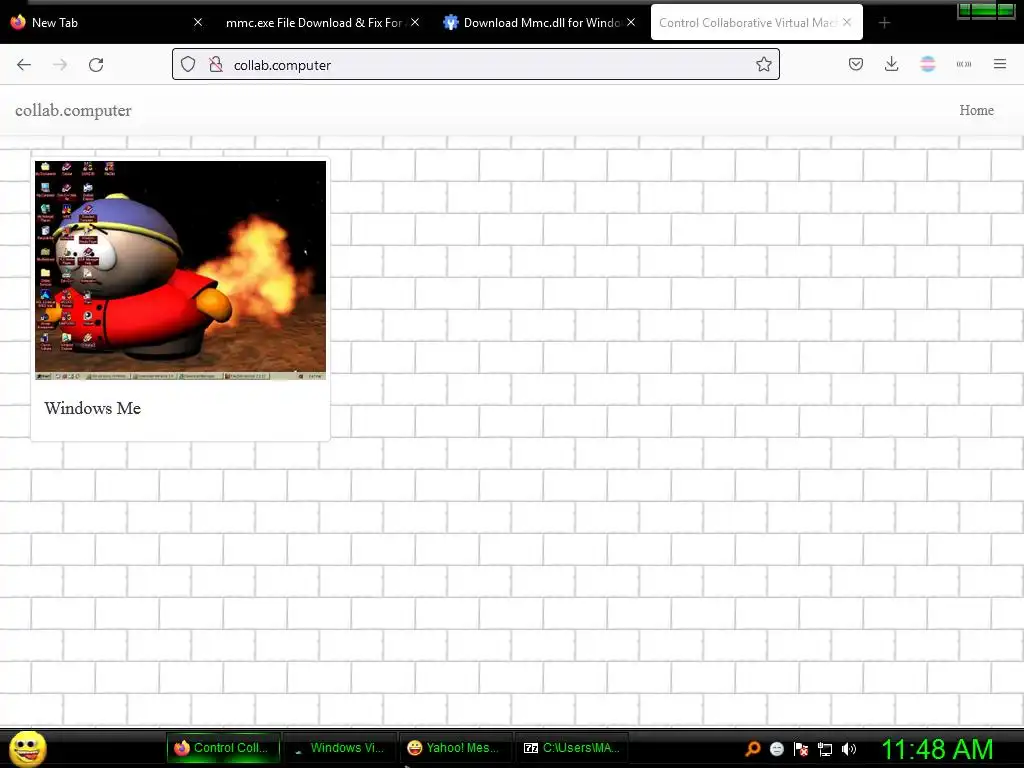Switch to Download Mmc.dll tab

click(x=539, y=23)
